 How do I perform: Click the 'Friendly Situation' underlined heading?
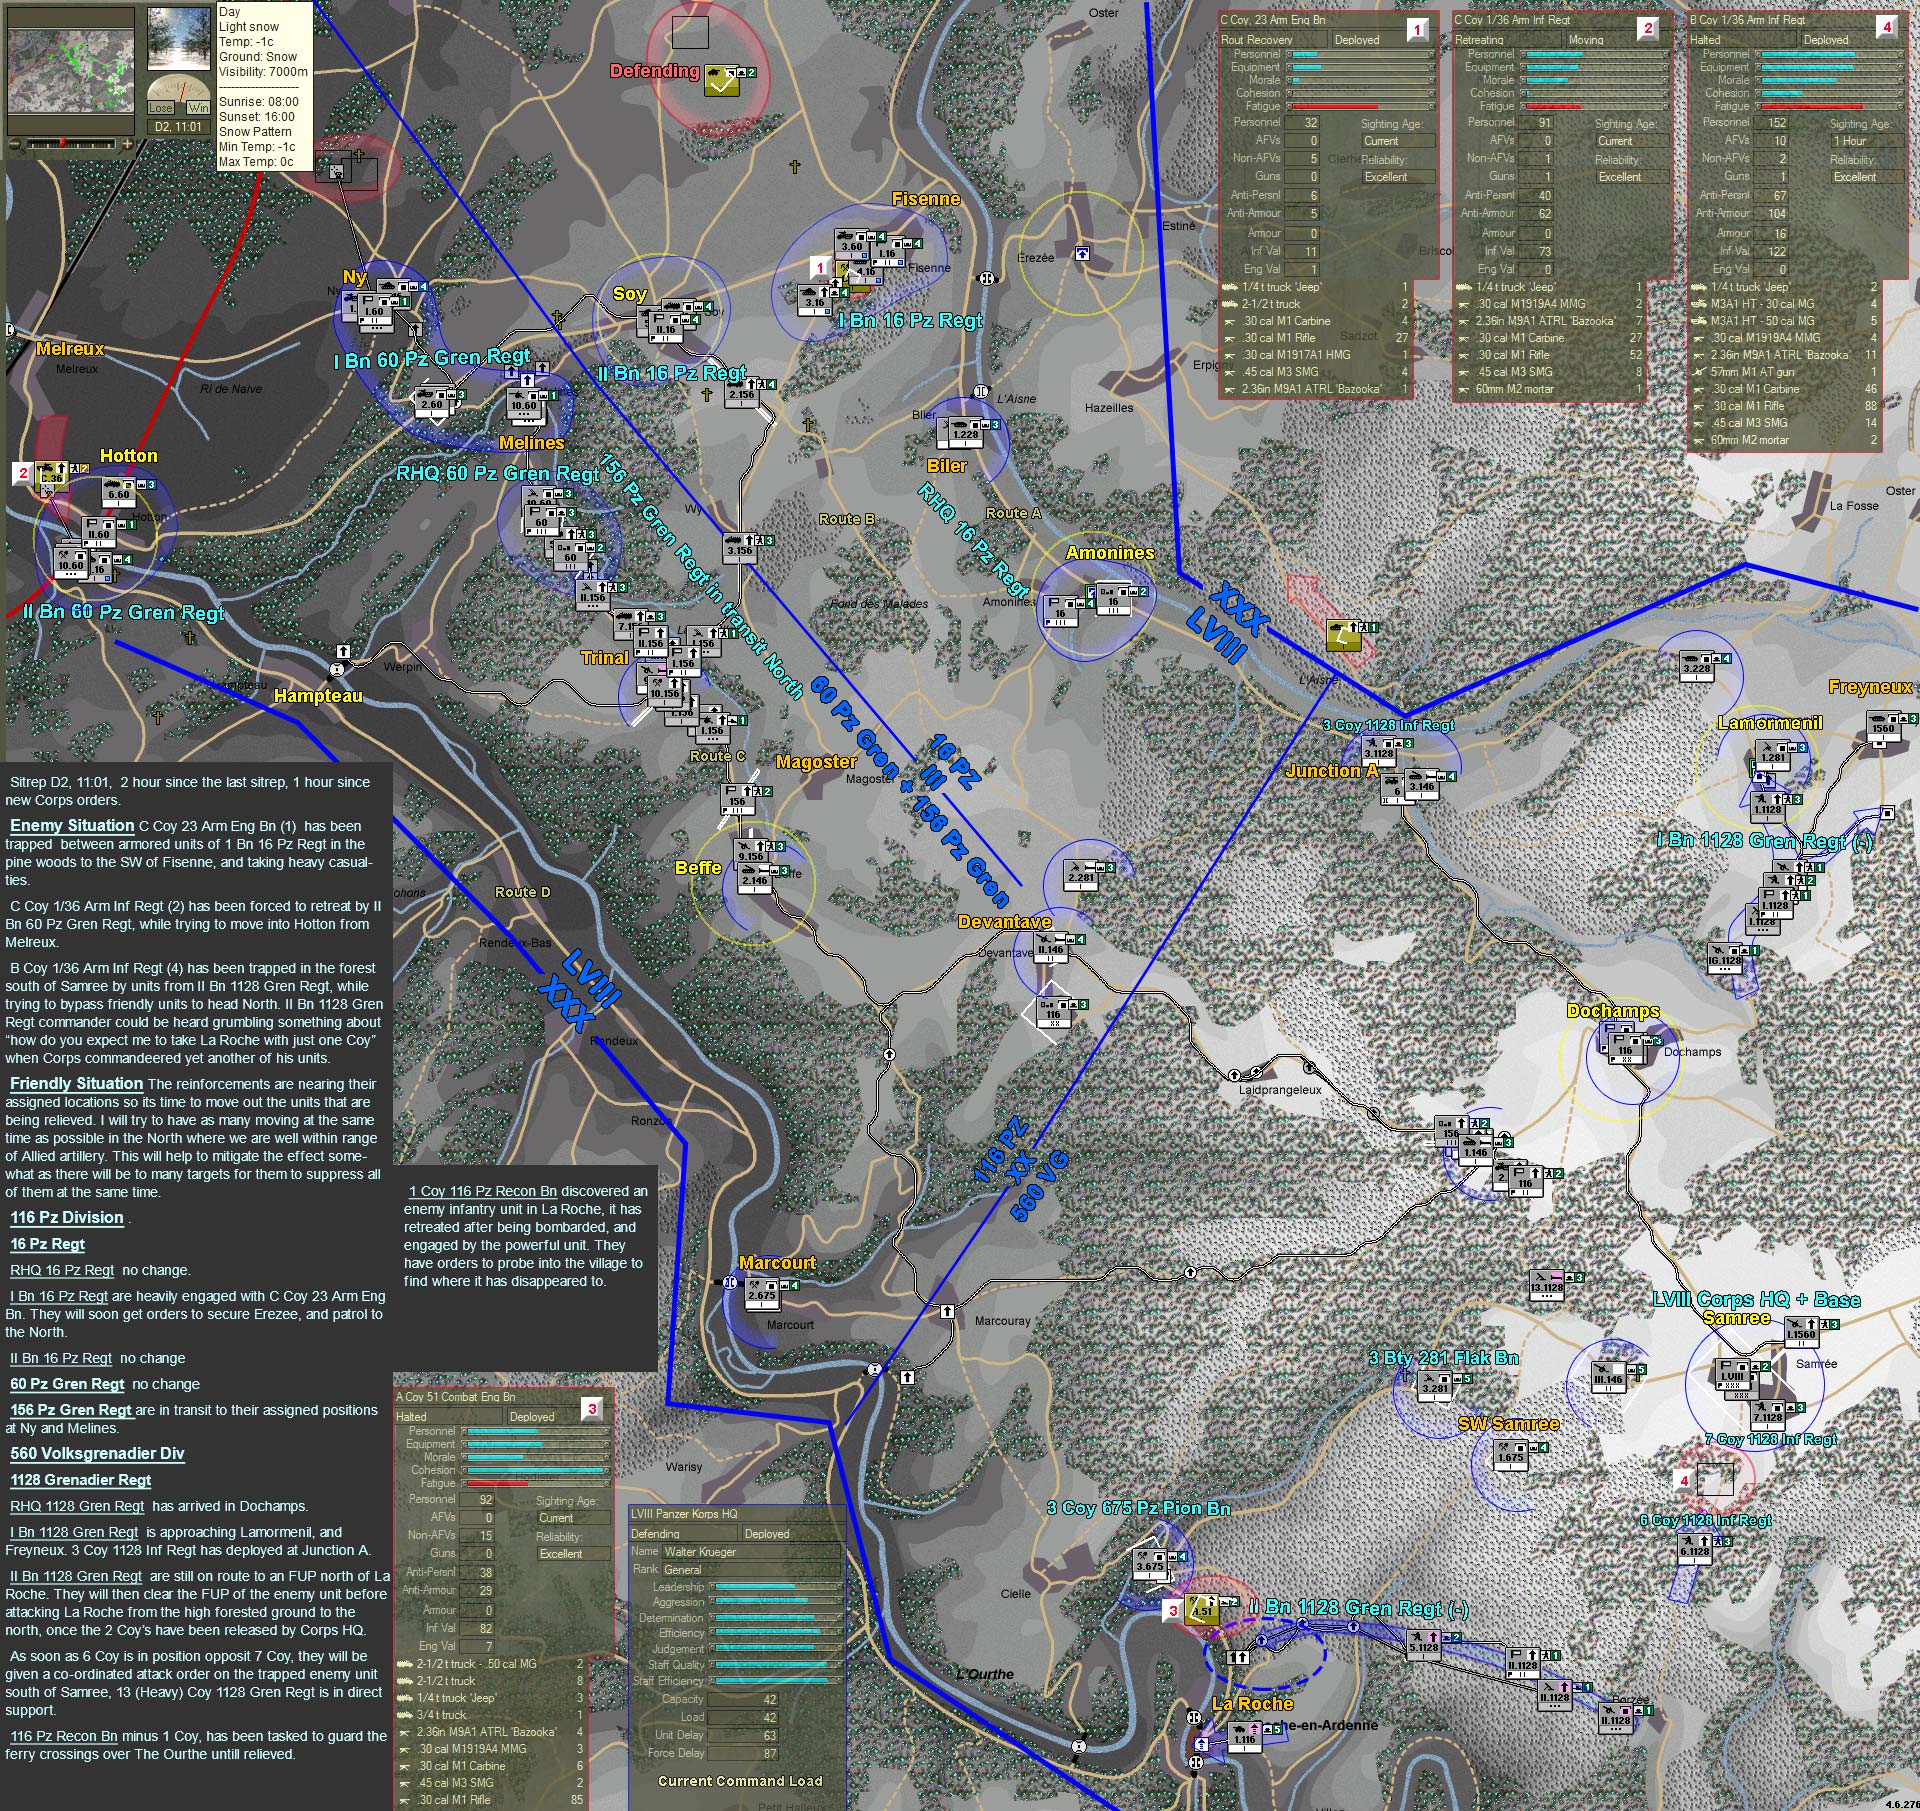77,1083
